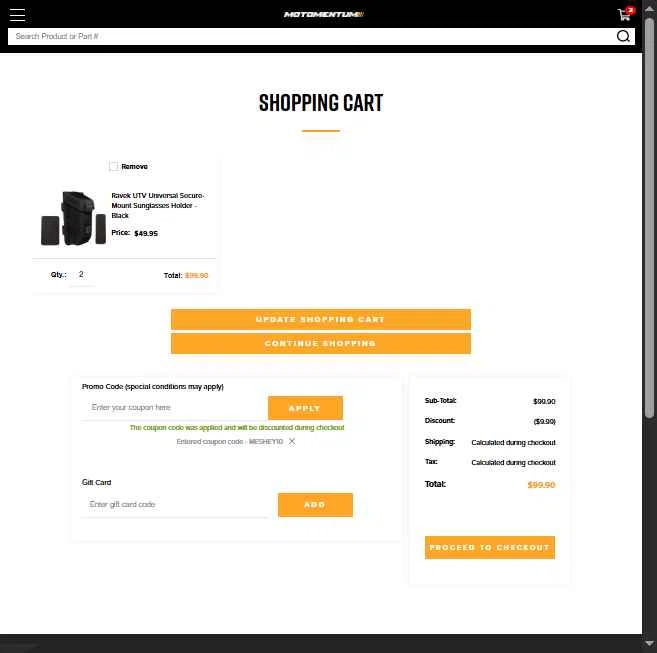Click the Gift Card label
This screenshot has width=657, height=653.
coord(96,482)
